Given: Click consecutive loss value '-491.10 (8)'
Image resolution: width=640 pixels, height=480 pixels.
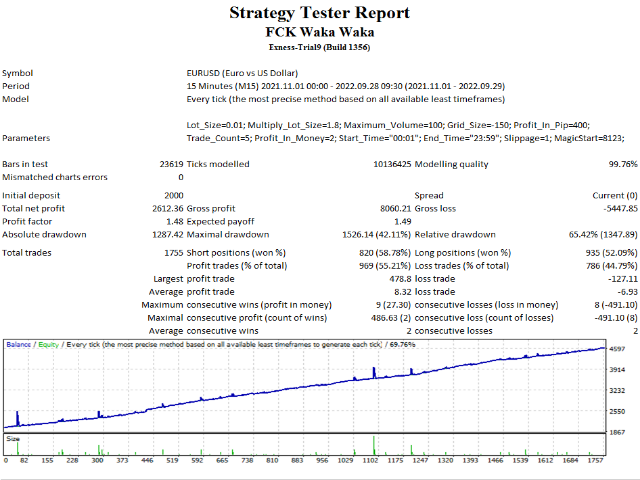Looking at the screenshot, I should pyautogui.click(x=616, y=318).
